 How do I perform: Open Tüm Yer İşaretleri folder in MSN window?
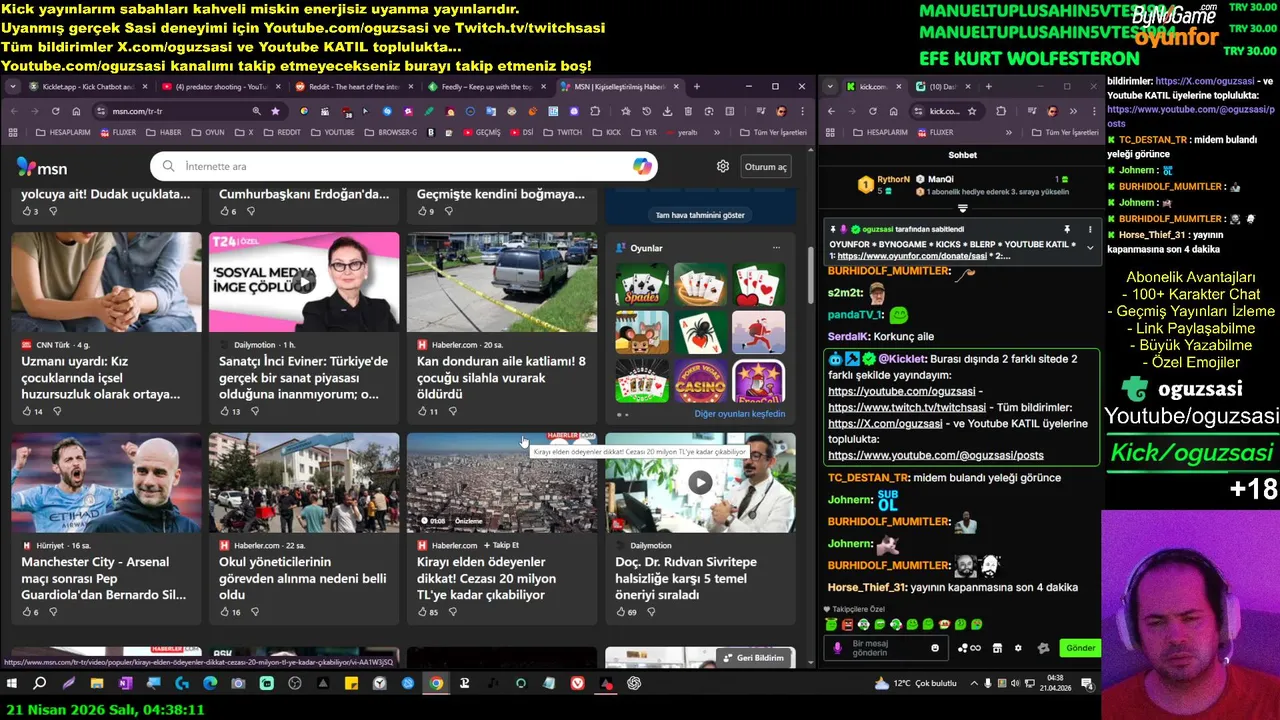773,132
